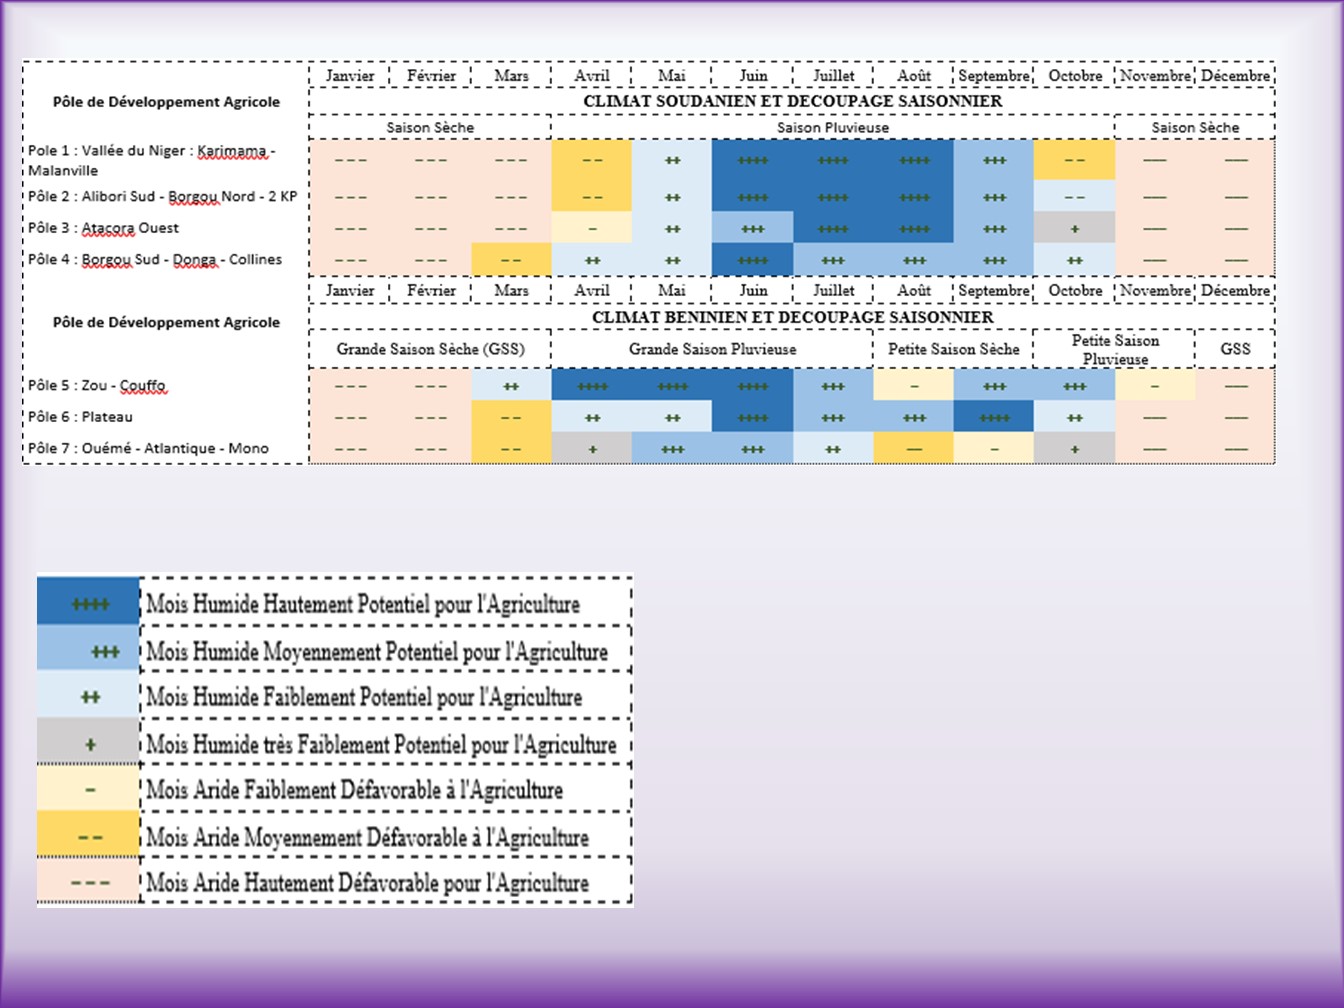Select the 'Petite Saison Sèche' label
Viewport: 1344px width, 1008px height.
click(x=953, y=349)
